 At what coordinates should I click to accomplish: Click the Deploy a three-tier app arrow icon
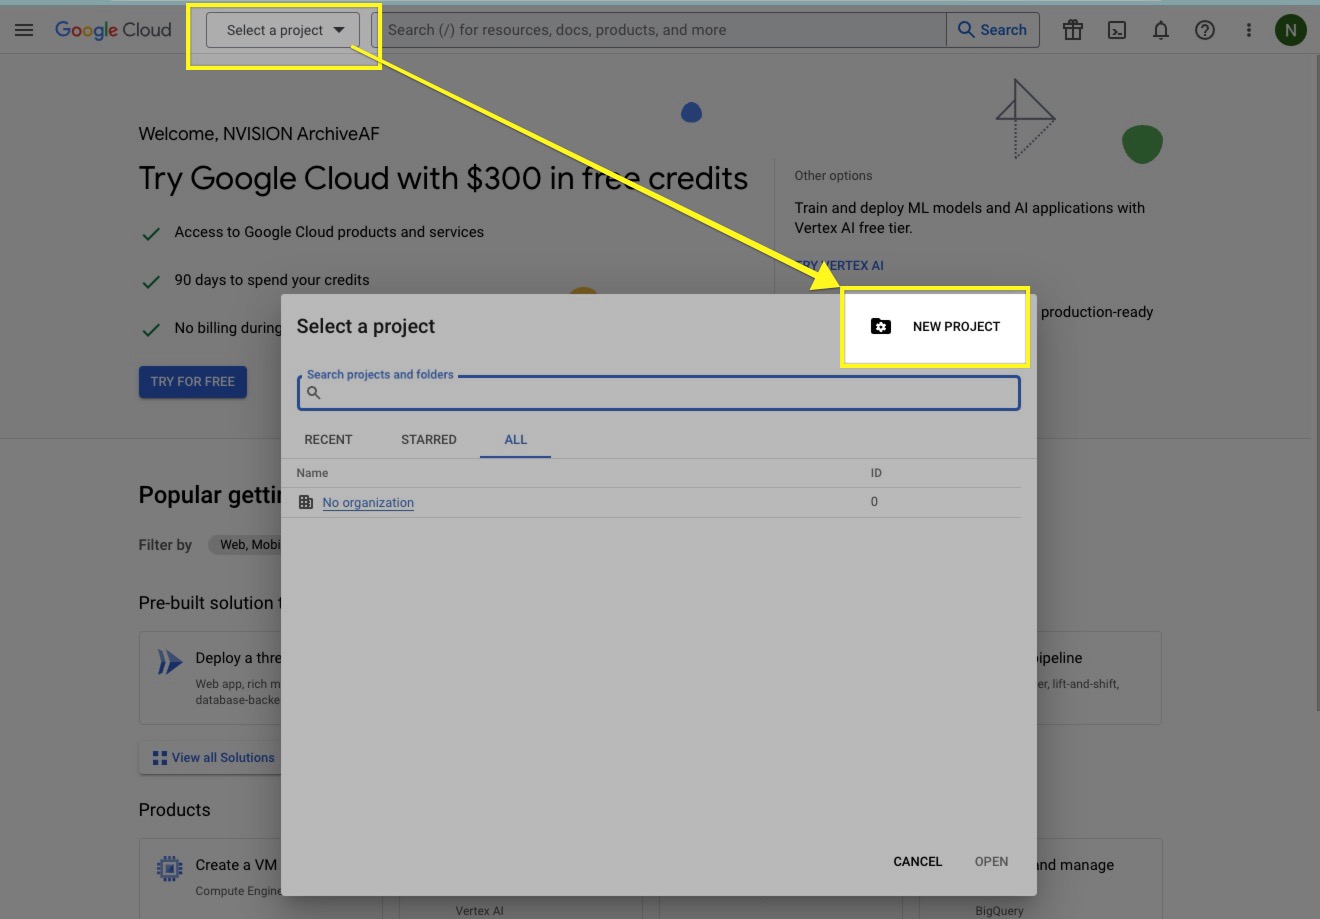[170, 662]
